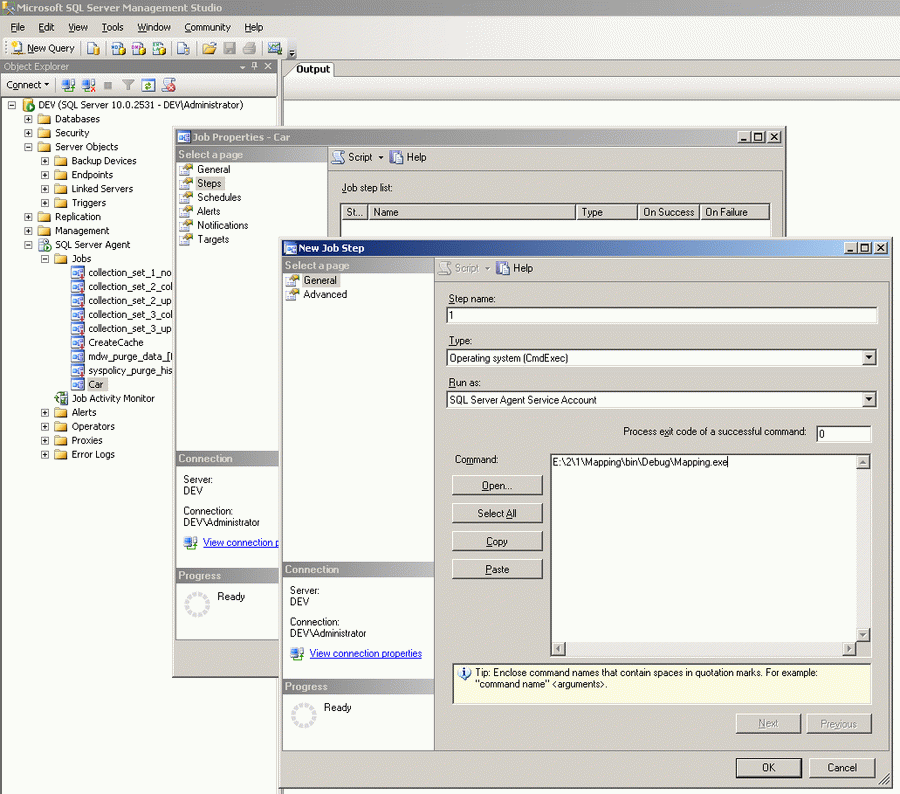
Task: Expand the Linked Servers folder
Action: click(x=45, y=189)
